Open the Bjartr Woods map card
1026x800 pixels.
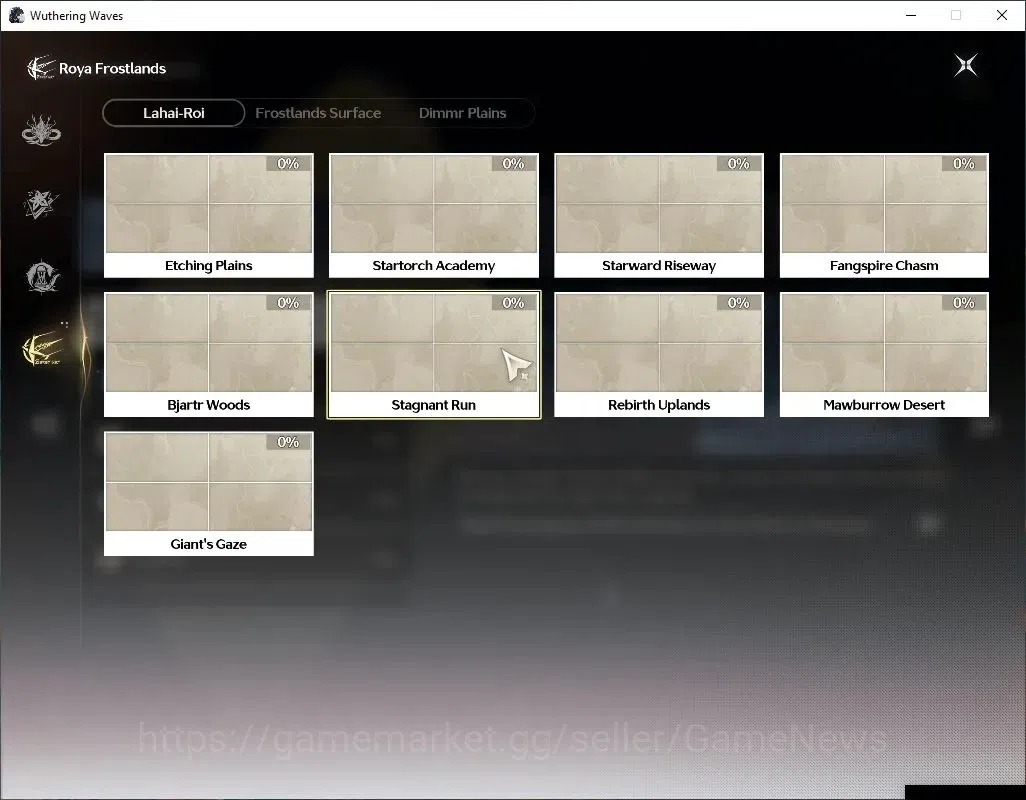(x=209, y=355)
